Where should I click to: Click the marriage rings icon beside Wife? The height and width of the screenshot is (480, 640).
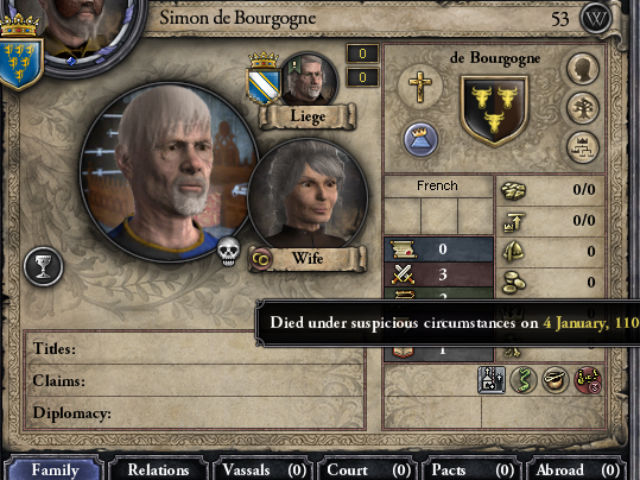[261, 259]
